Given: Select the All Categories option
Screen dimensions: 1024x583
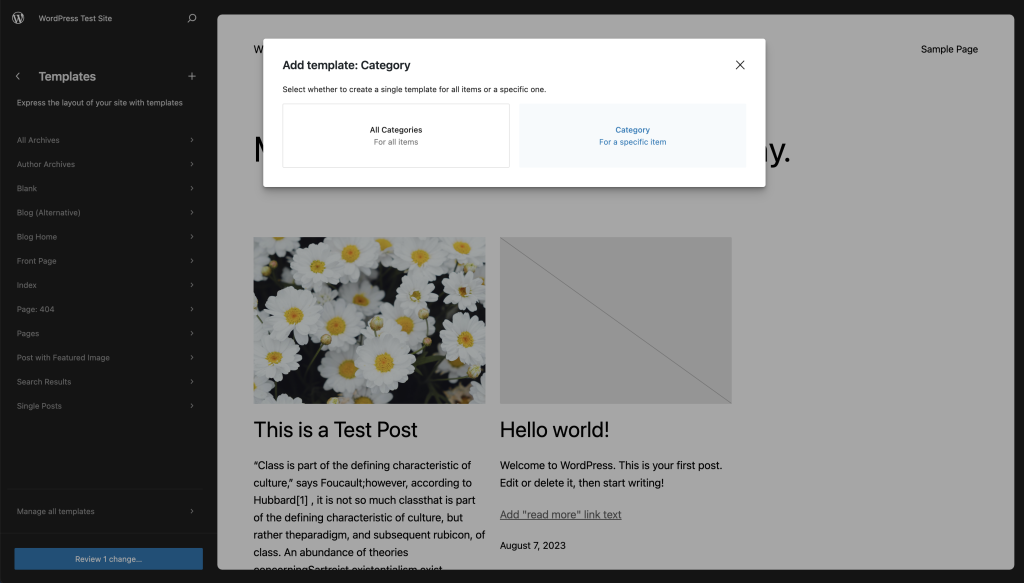Looking at the screenshot, I should click(x=396, y=136).
